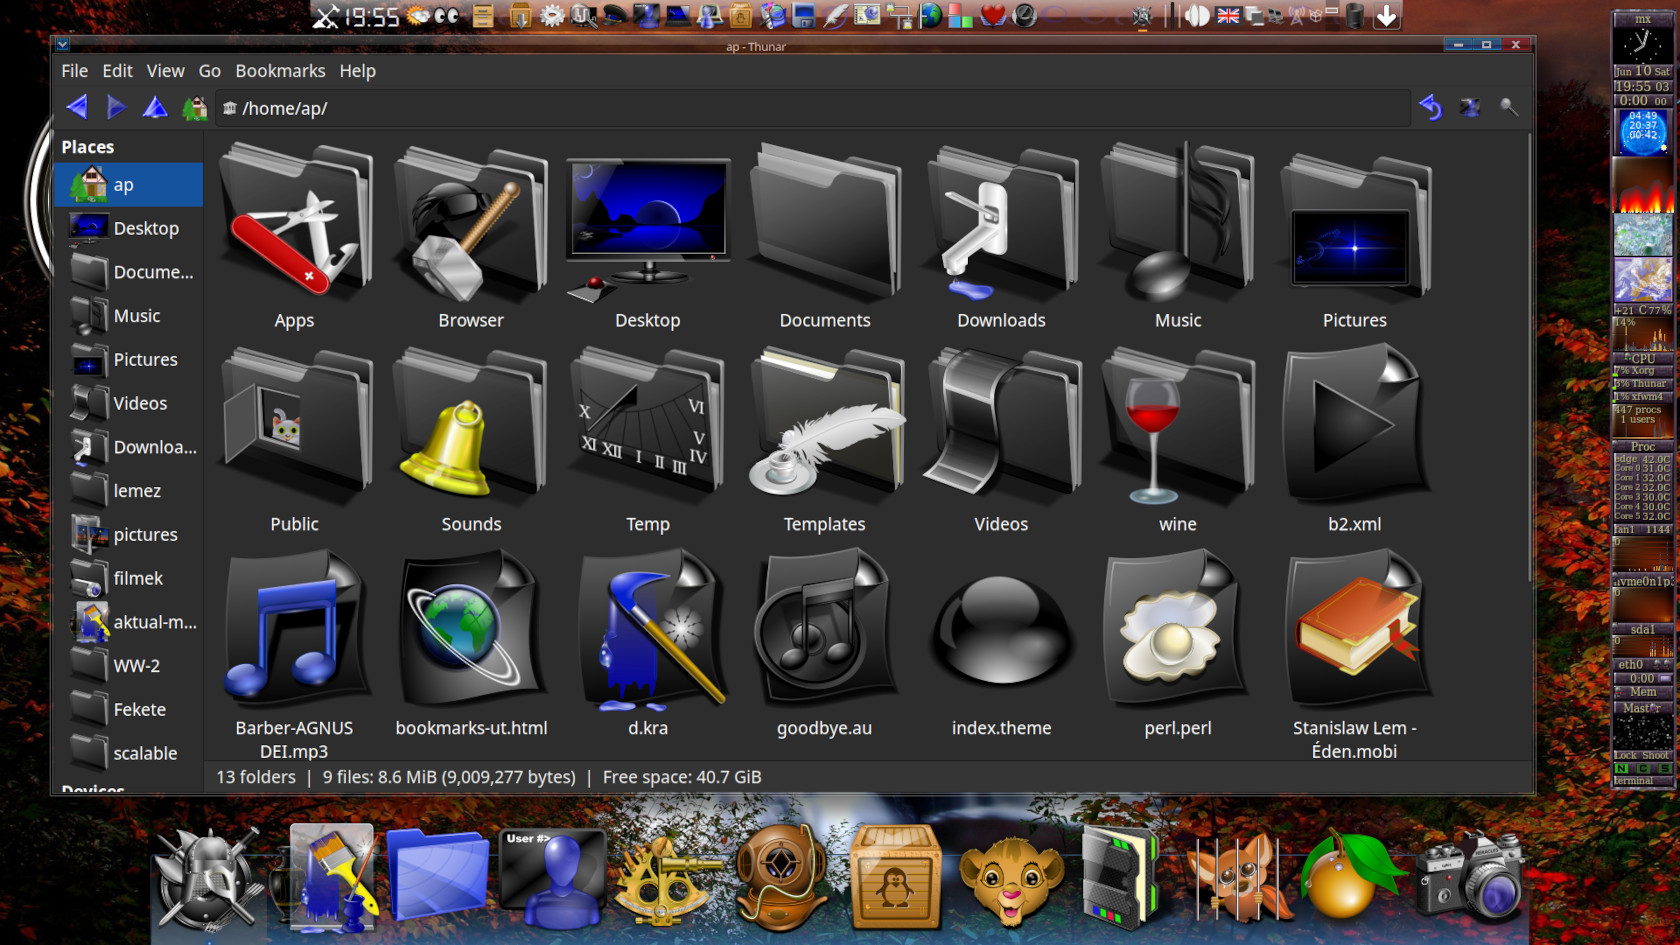Select Music in the Places sidebar
1680x945 pixels.
click(129, 316)
